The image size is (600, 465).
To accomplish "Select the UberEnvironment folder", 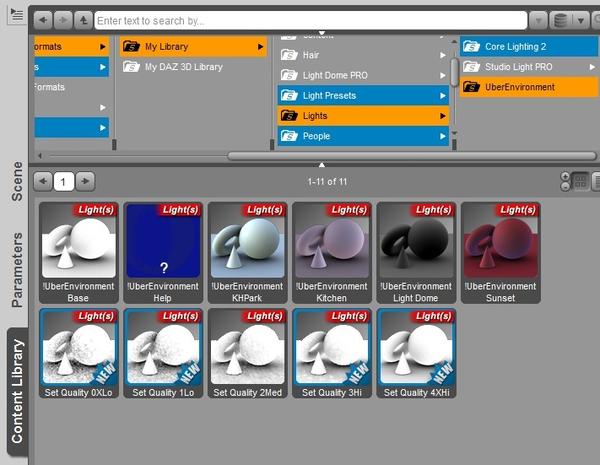I will click(x=529, y=87).
